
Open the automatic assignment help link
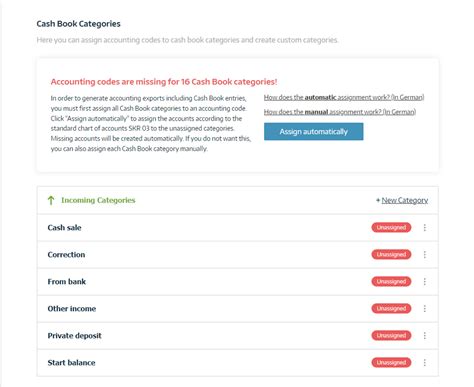pos(344,97)
